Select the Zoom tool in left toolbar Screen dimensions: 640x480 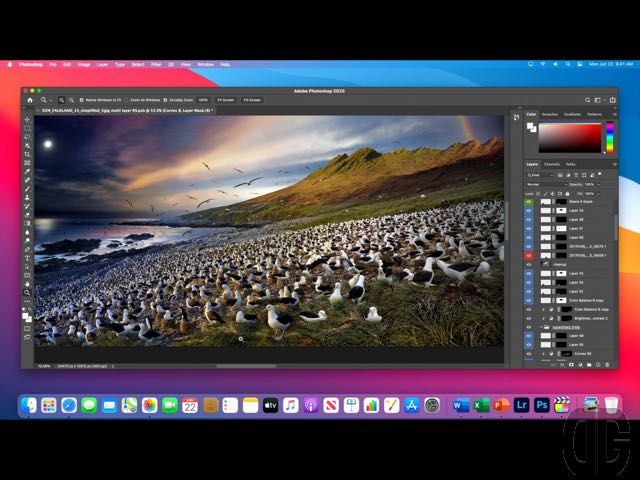28,293
